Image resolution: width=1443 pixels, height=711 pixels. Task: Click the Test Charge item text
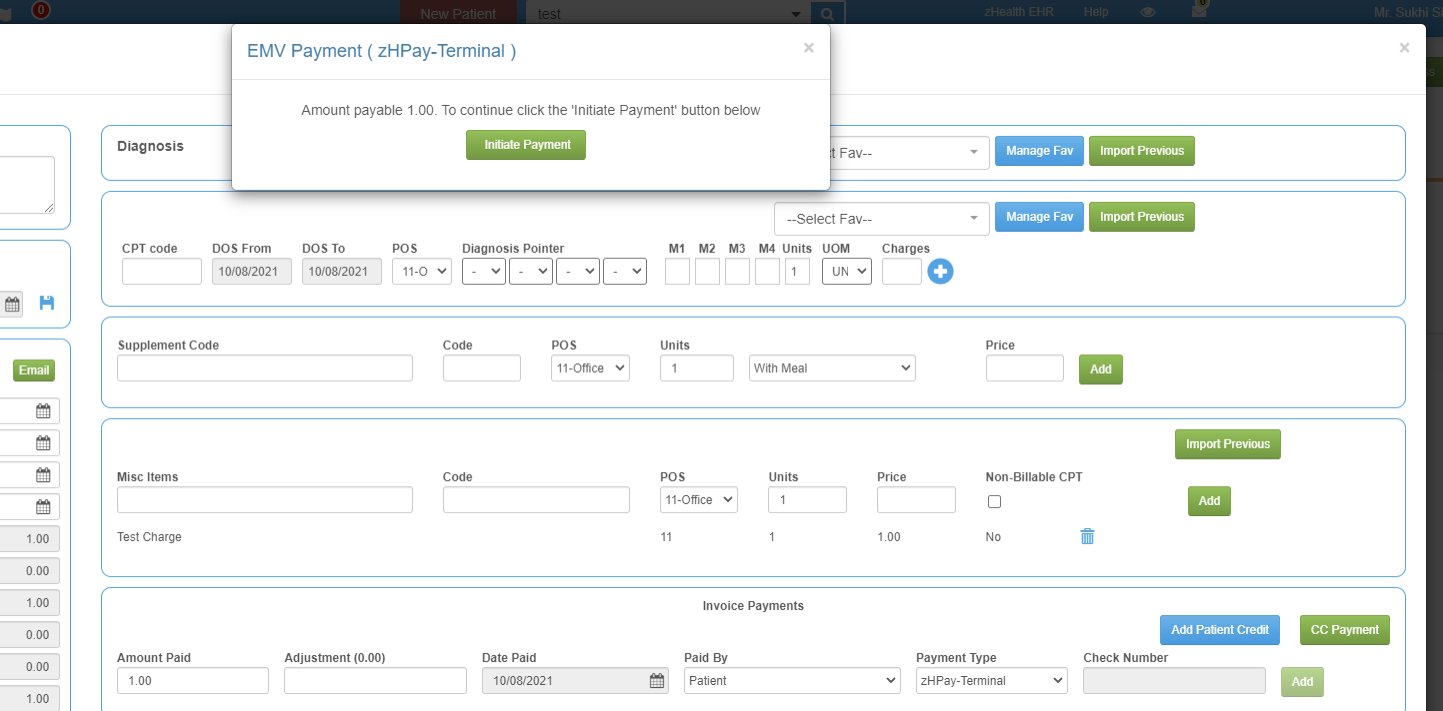(149, 537)
